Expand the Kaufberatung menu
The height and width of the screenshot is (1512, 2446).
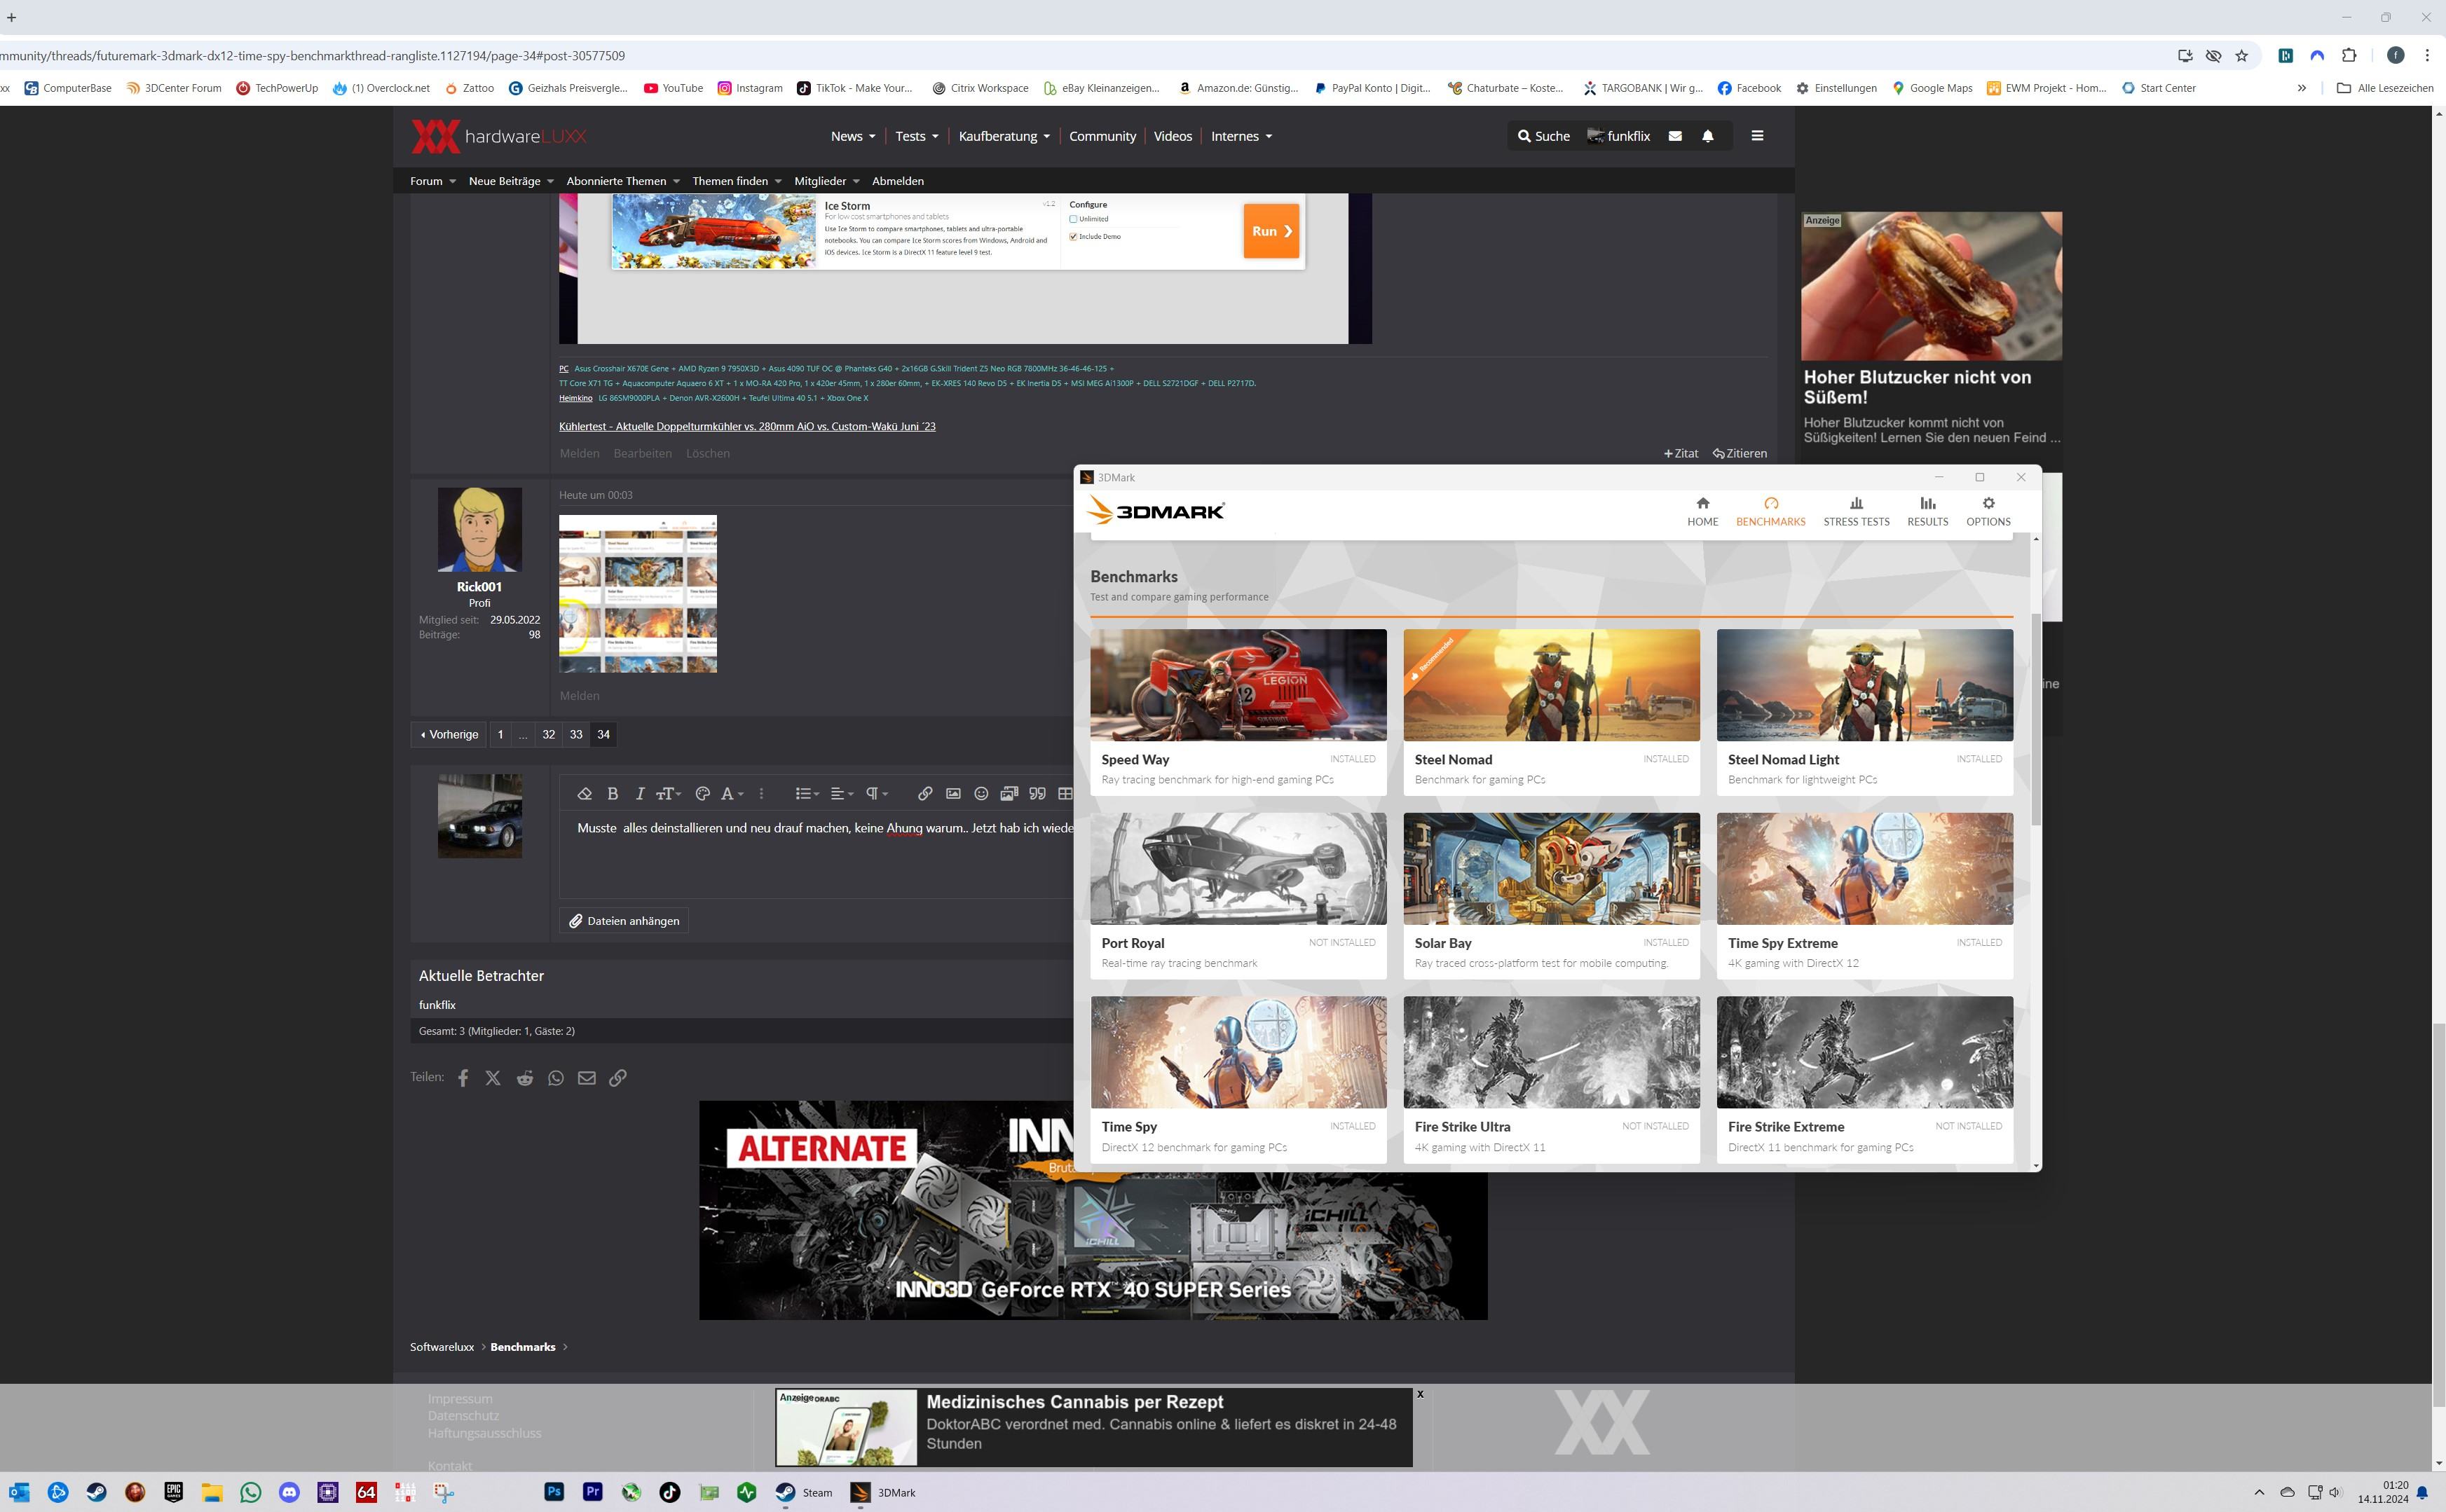tap(1004, 136)
